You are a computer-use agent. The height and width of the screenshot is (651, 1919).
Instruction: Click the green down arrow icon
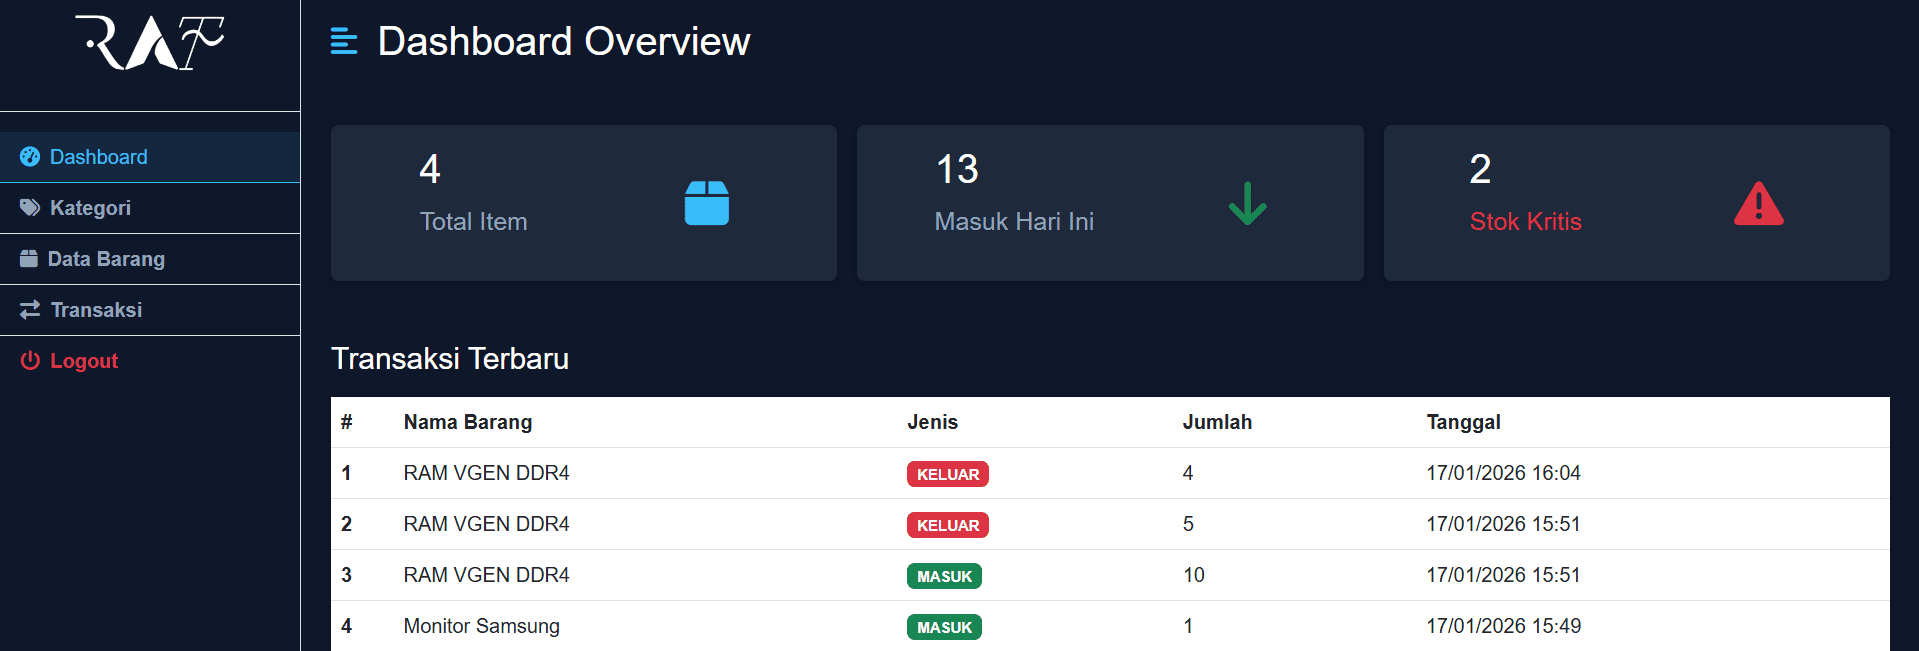[1247, 203]
